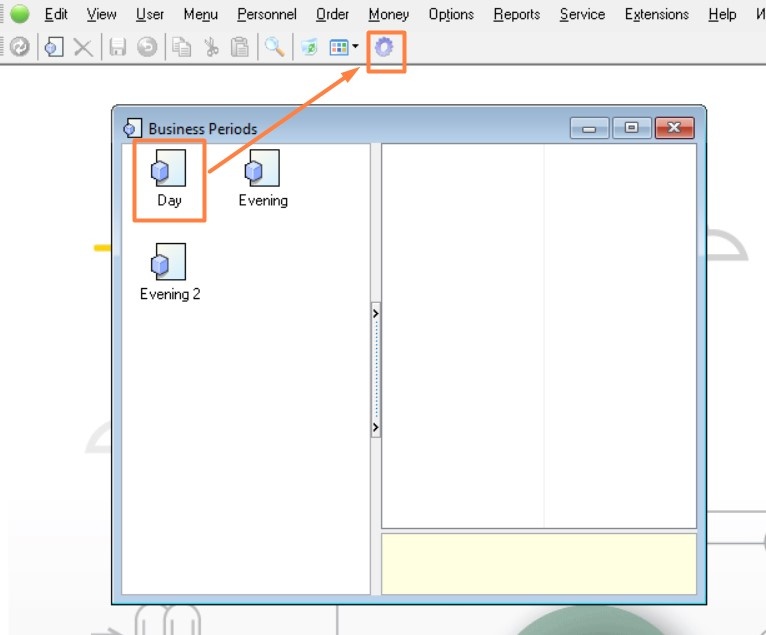Viewport: 766px width, 635px height.
Task: Select the Day business period
Action: pos(169,179)
